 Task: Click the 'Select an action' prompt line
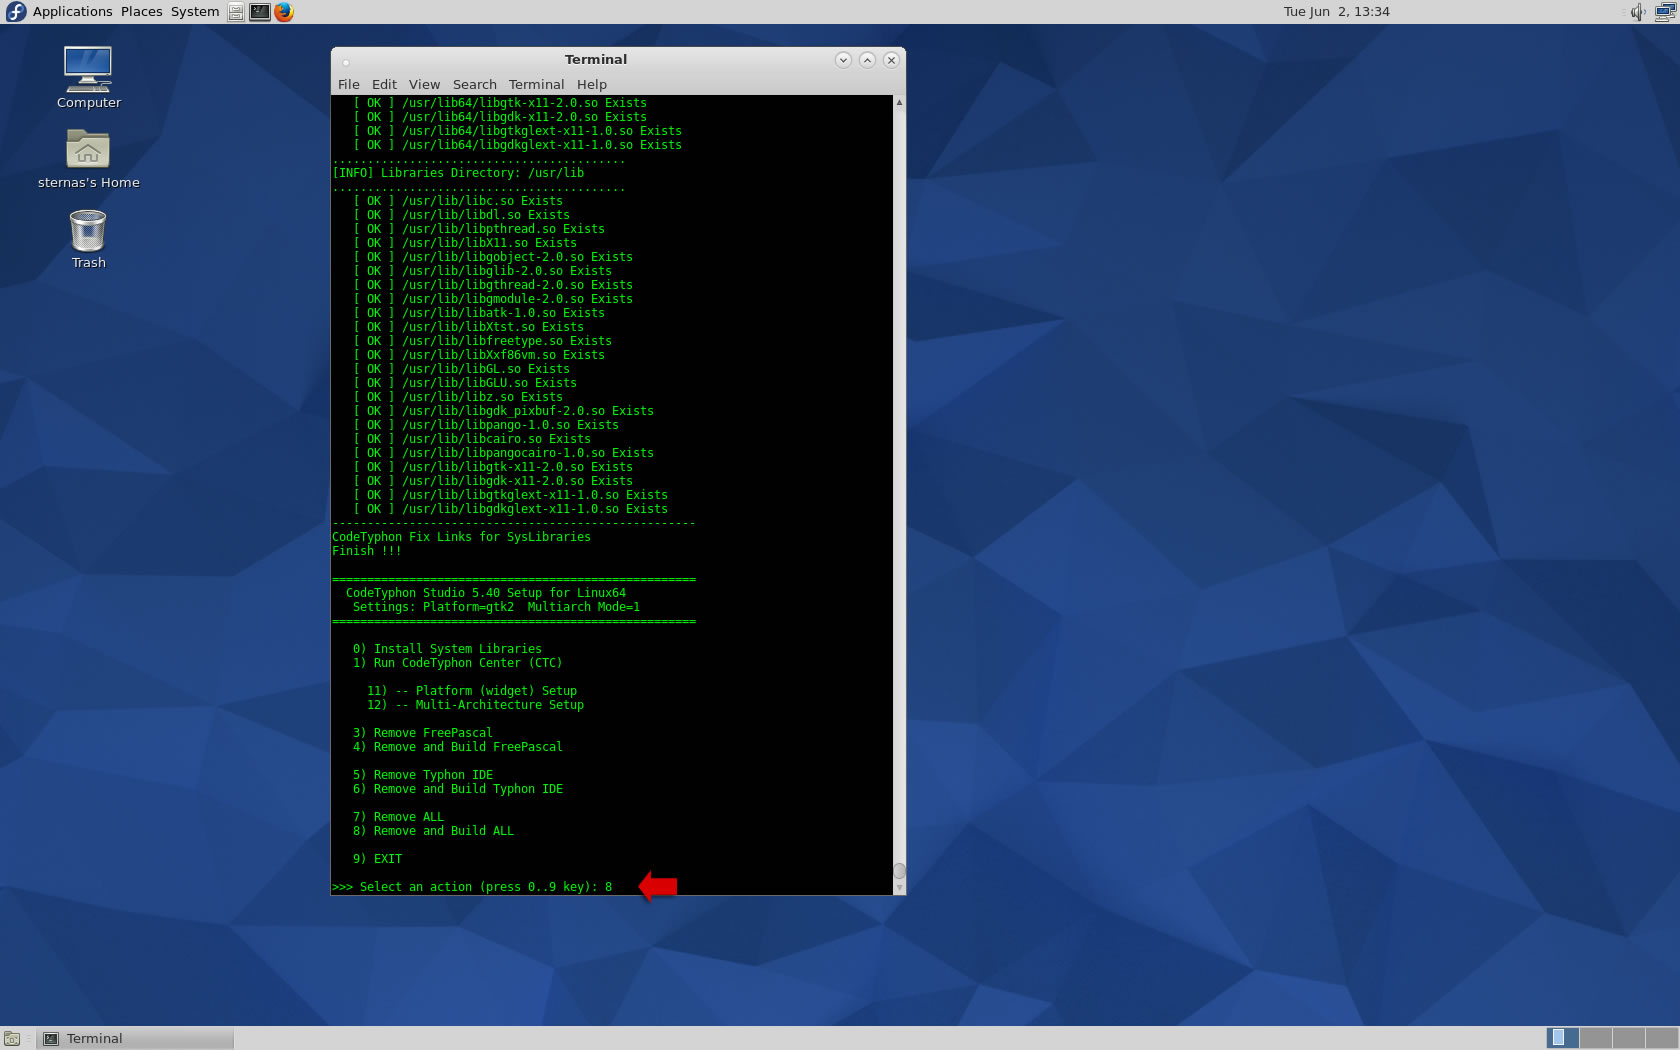click(472, 887)
